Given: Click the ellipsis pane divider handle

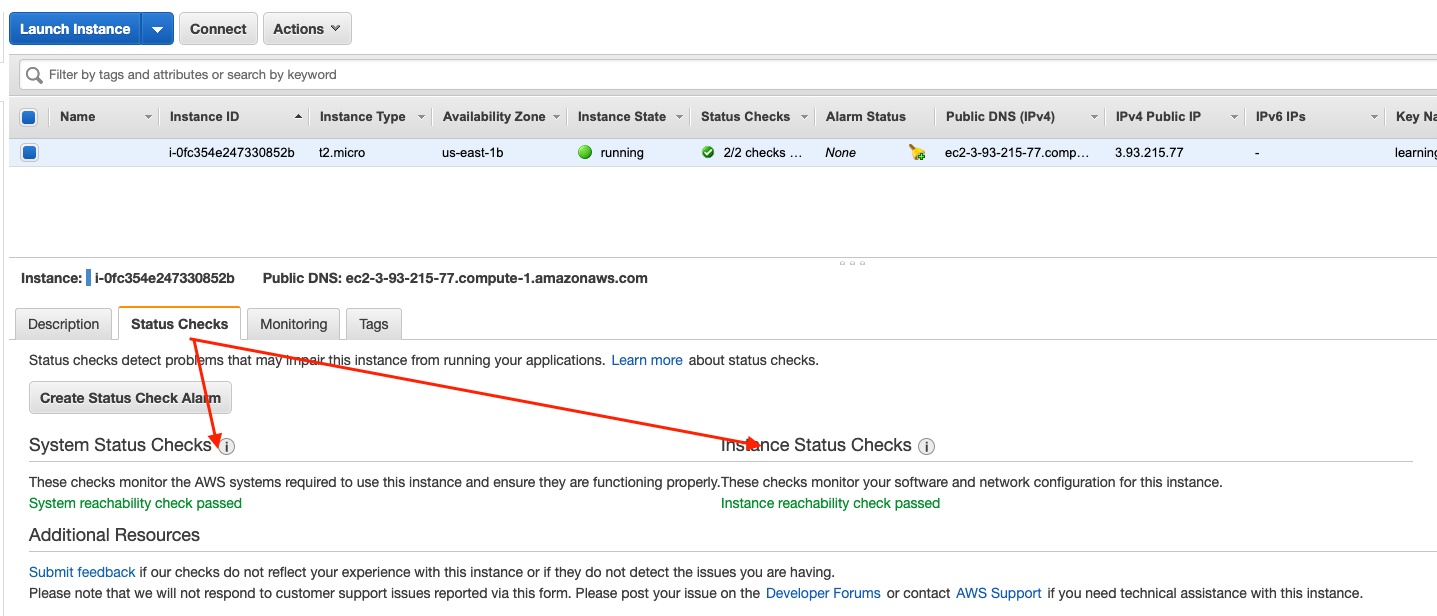Looking at the screenshot, I should coord(852,263).
